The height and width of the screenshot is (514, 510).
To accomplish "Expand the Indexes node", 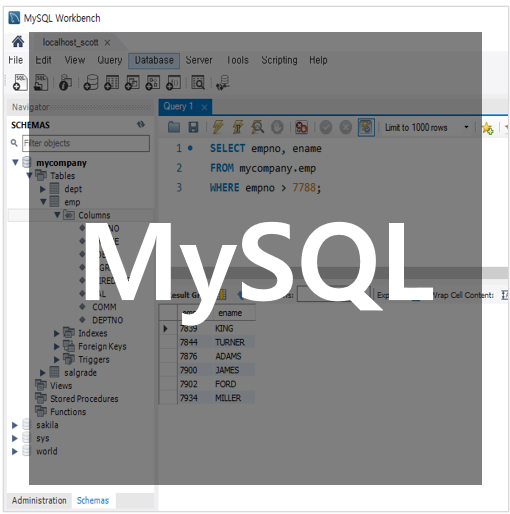I will tap(56, 333).
